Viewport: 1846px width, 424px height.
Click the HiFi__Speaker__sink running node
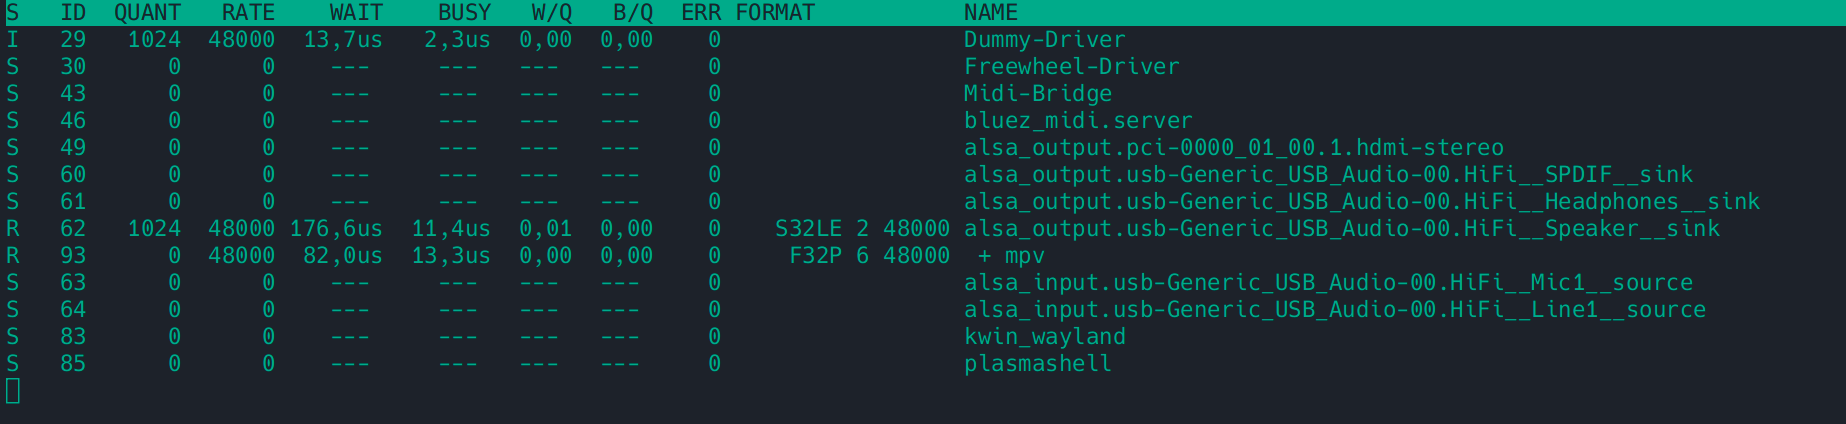[1341, 229]
